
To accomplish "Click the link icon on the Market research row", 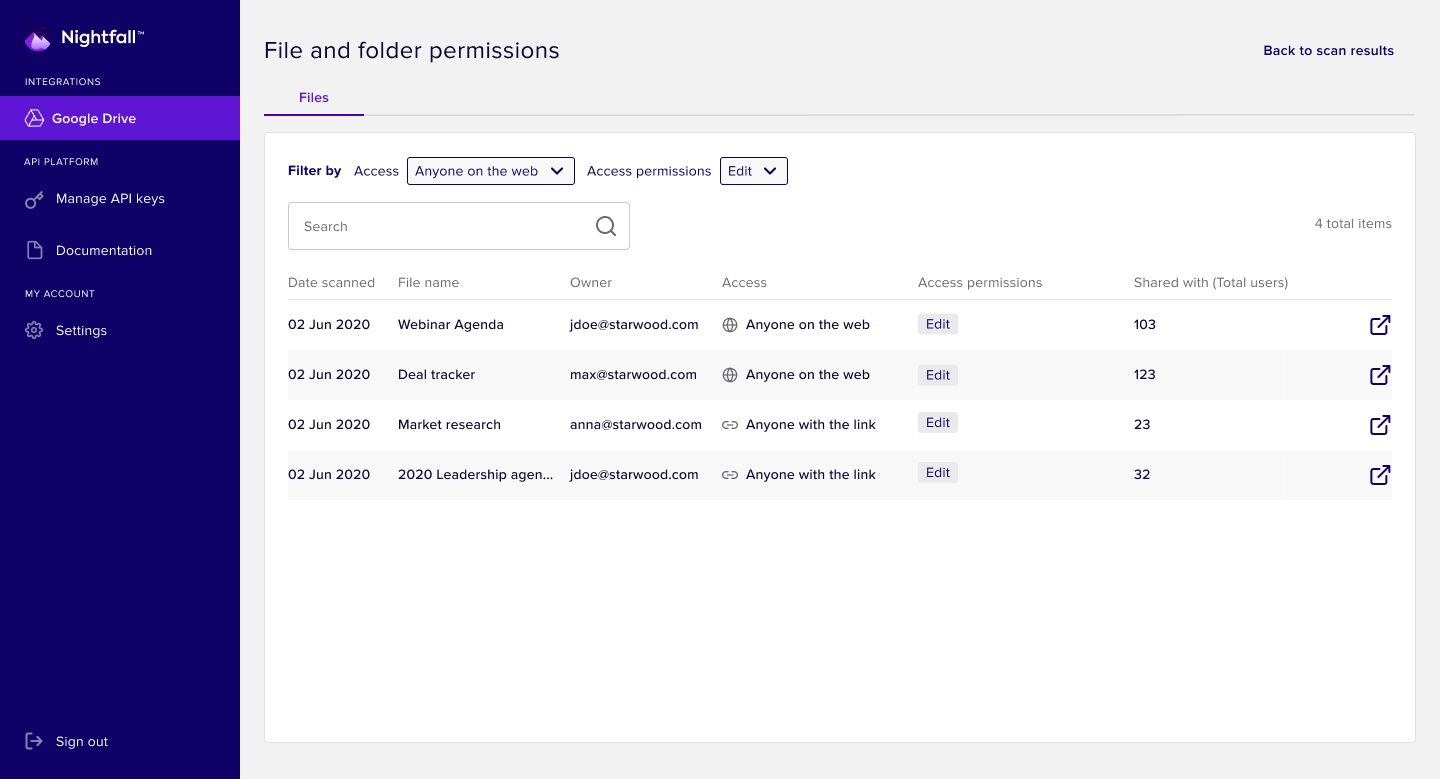I will [x=730, y=424].
